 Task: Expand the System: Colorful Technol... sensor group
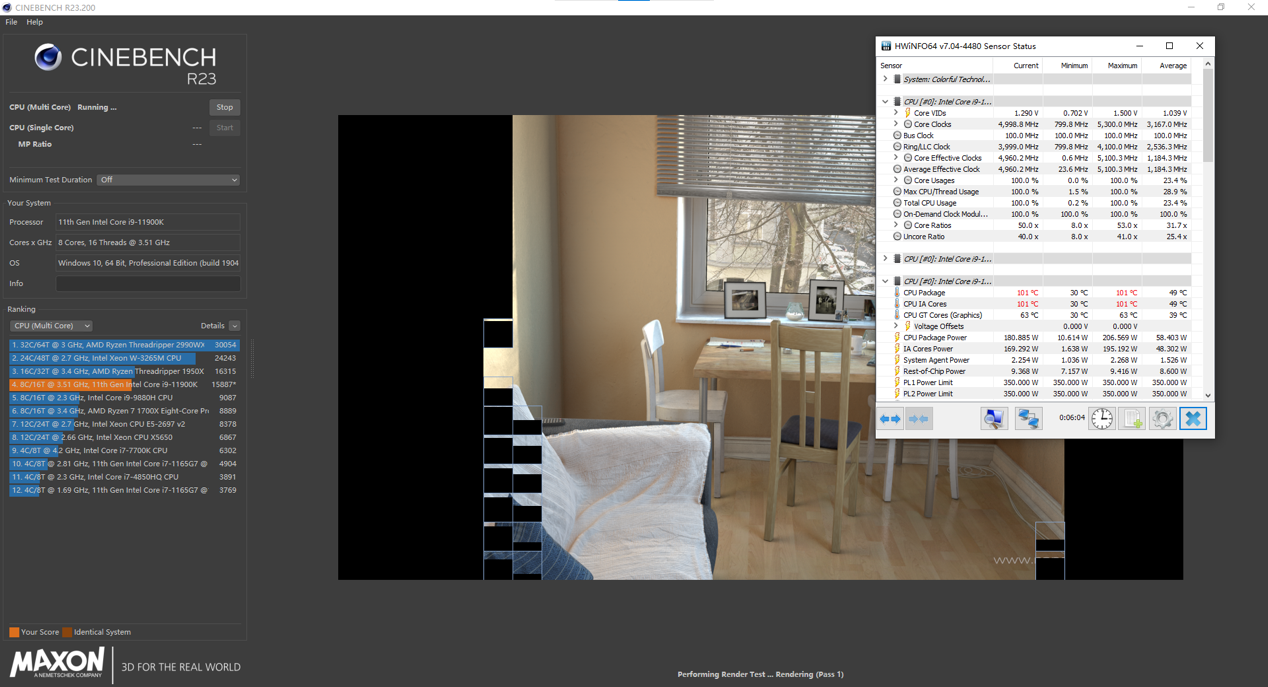pyautogui.click(x=885, y=79)
